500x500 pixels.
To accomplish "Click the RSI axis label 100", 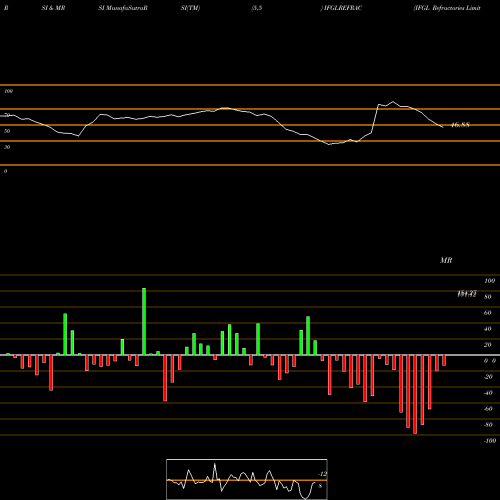I will point(8,91).
